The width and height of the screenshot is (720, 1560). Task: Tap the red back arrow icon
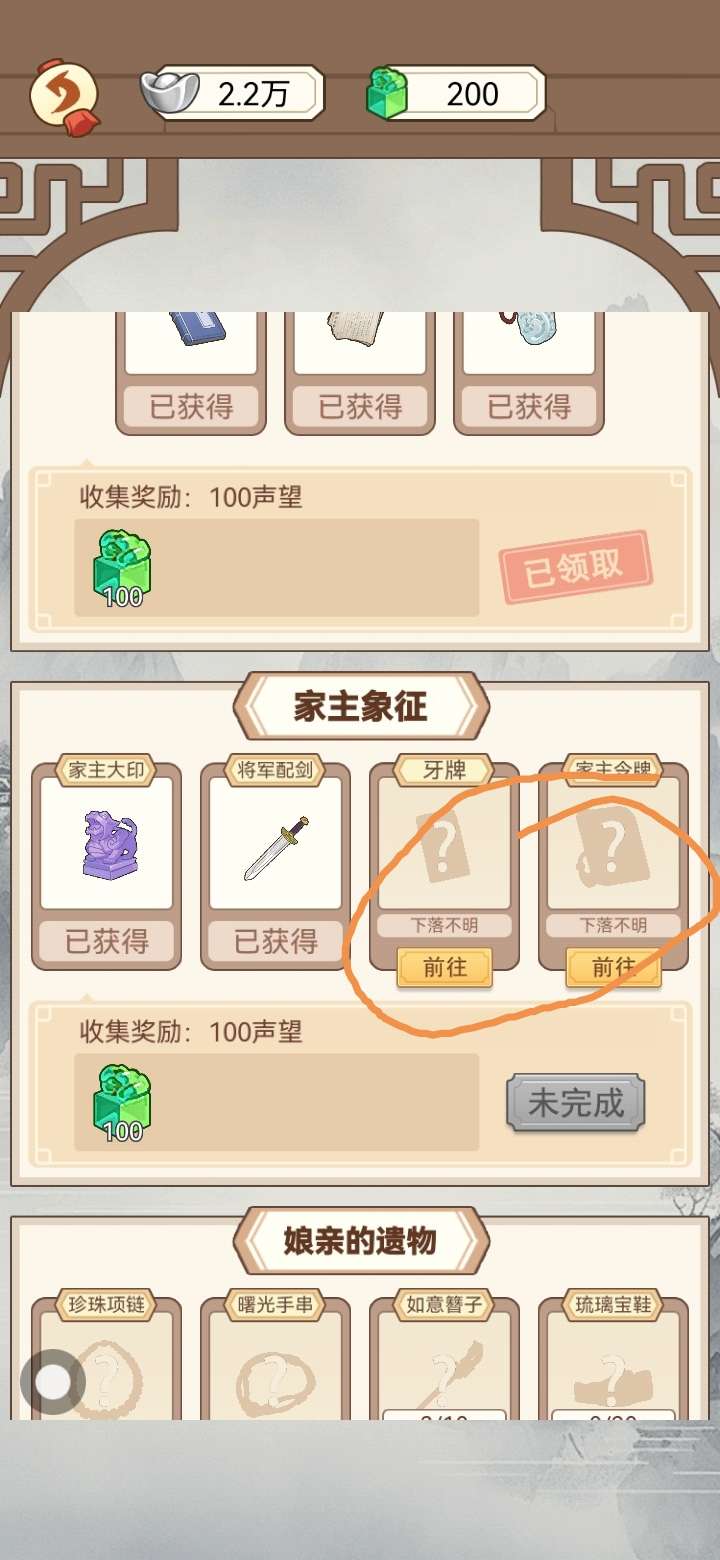click(65, 96)
